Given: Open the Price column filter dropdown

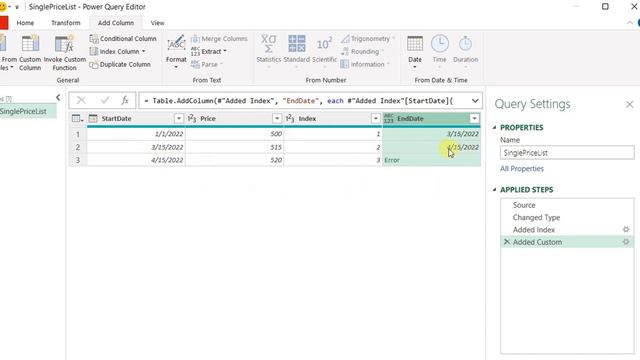Looking at the screenshot, I should (x=277, y=118).
